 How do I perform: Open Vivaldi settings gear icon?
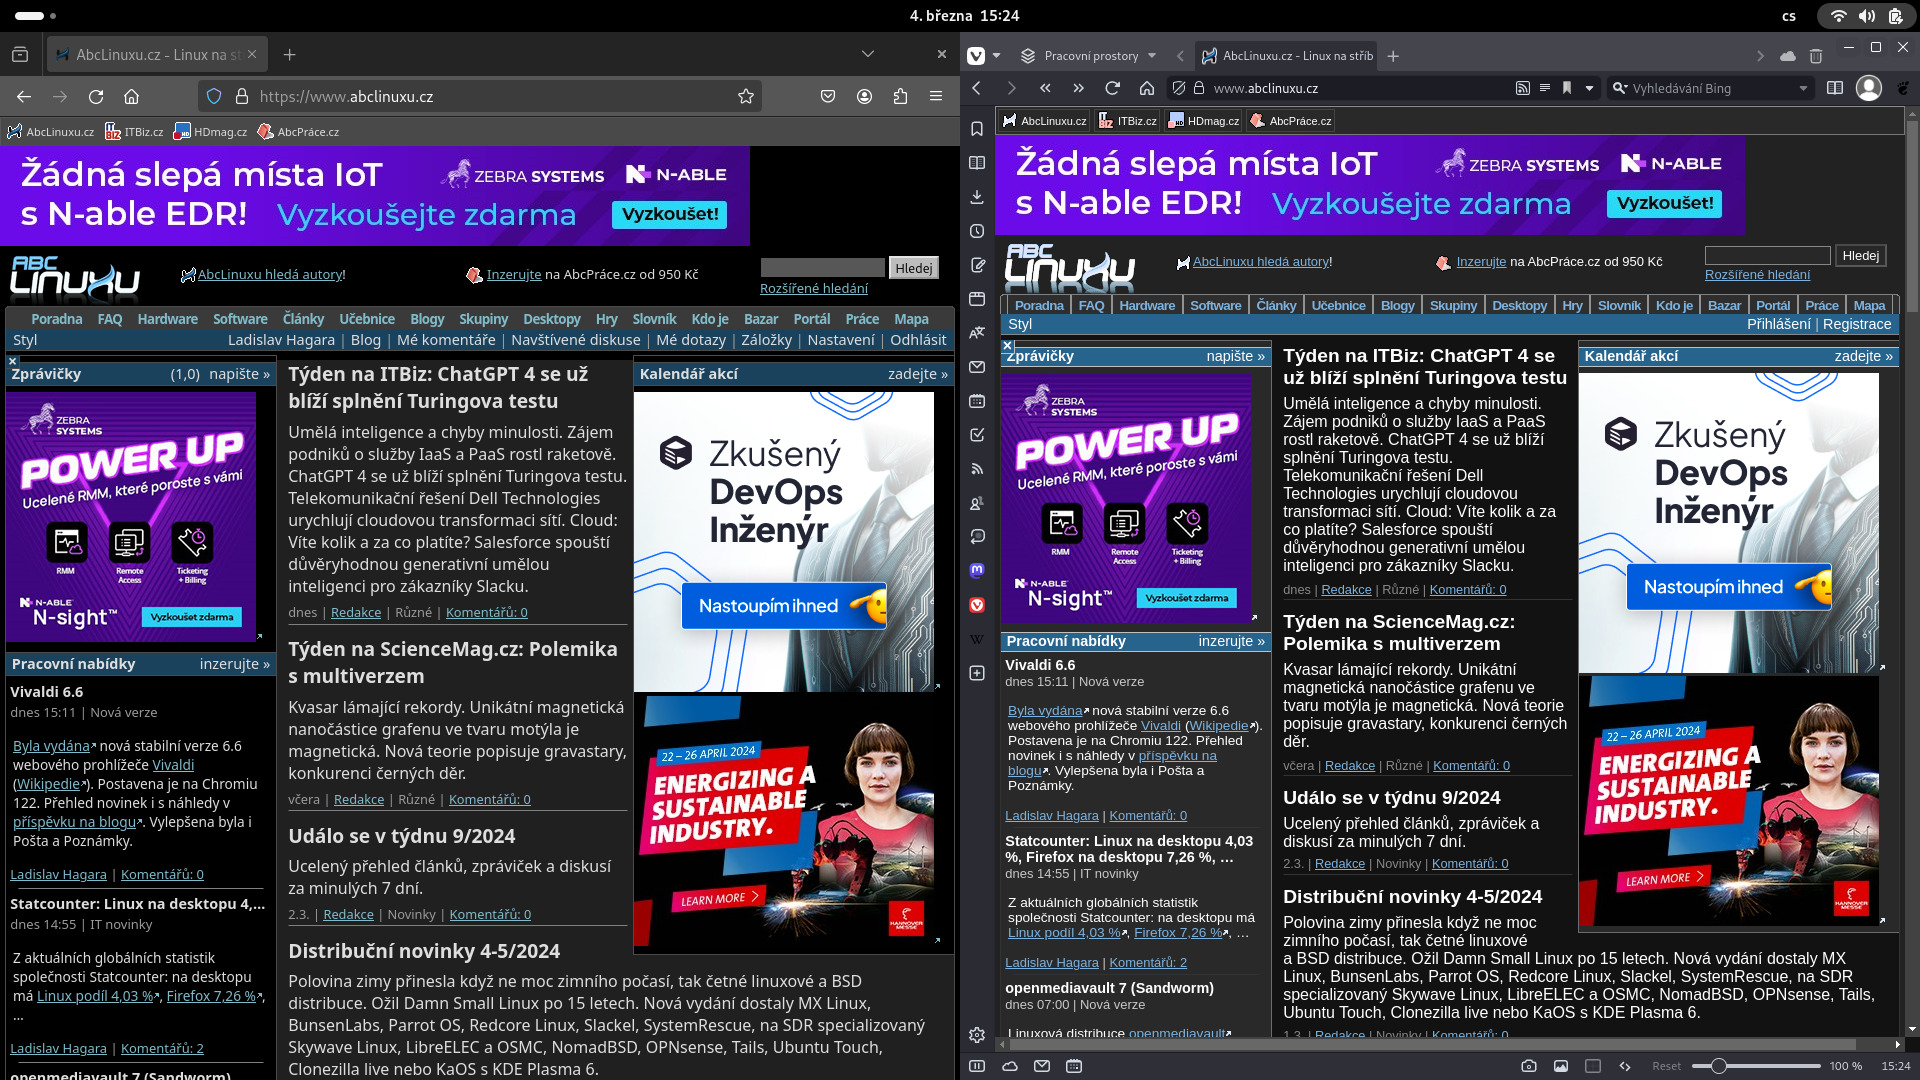[977, 1035]
